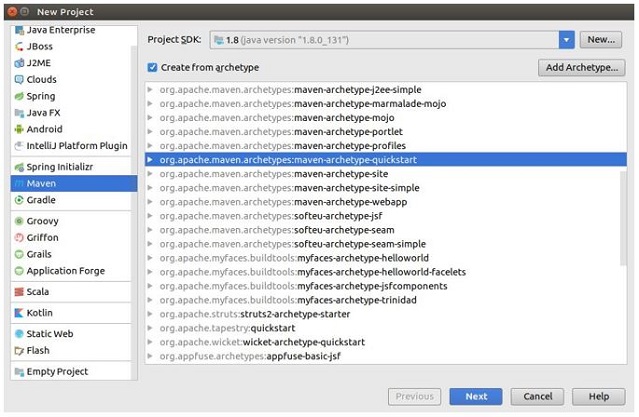639x417 pixels.
Task: Click the Static Web globe icon
Action: (x=19, y=334)
